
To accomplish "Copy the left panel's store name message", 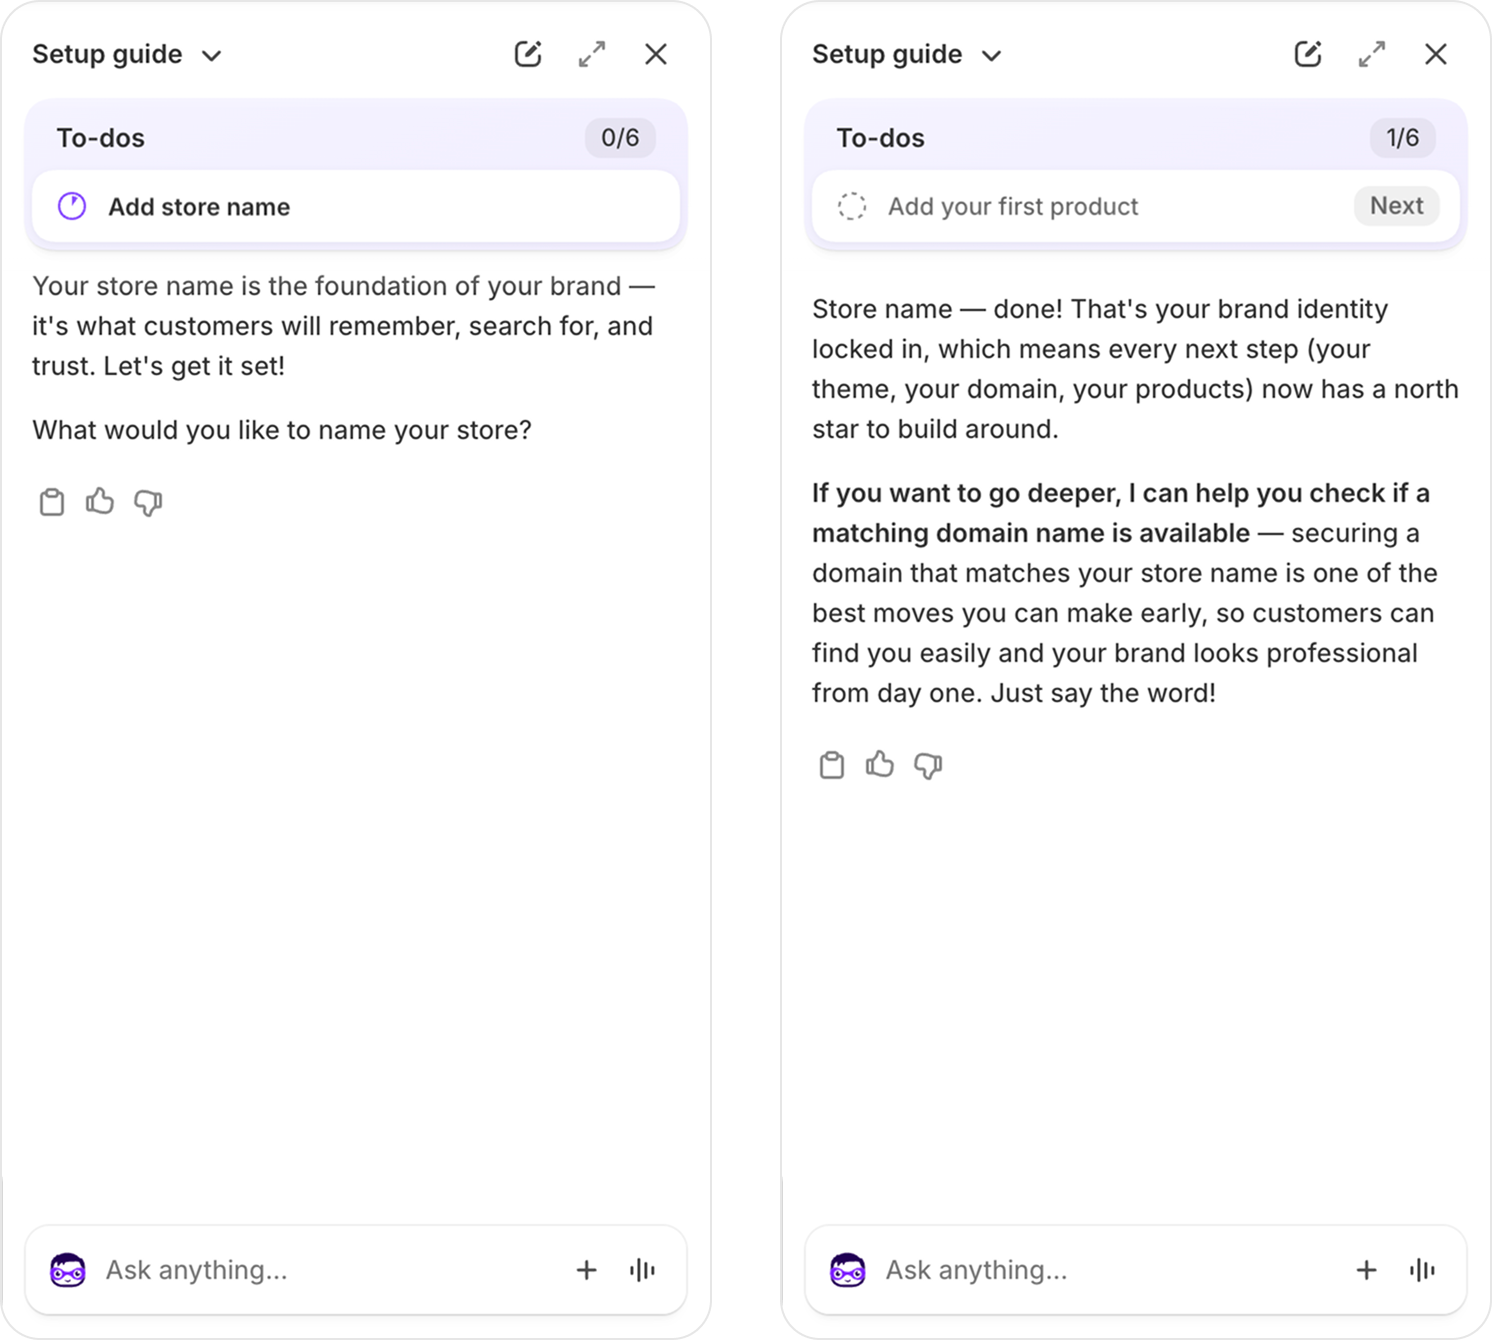I will click(x=52, y=502).
